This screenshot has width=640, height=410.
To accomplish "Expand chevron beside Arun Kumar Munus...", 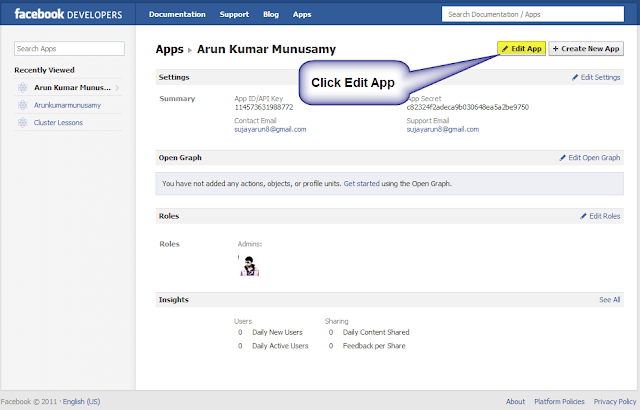I will (118, 88).
